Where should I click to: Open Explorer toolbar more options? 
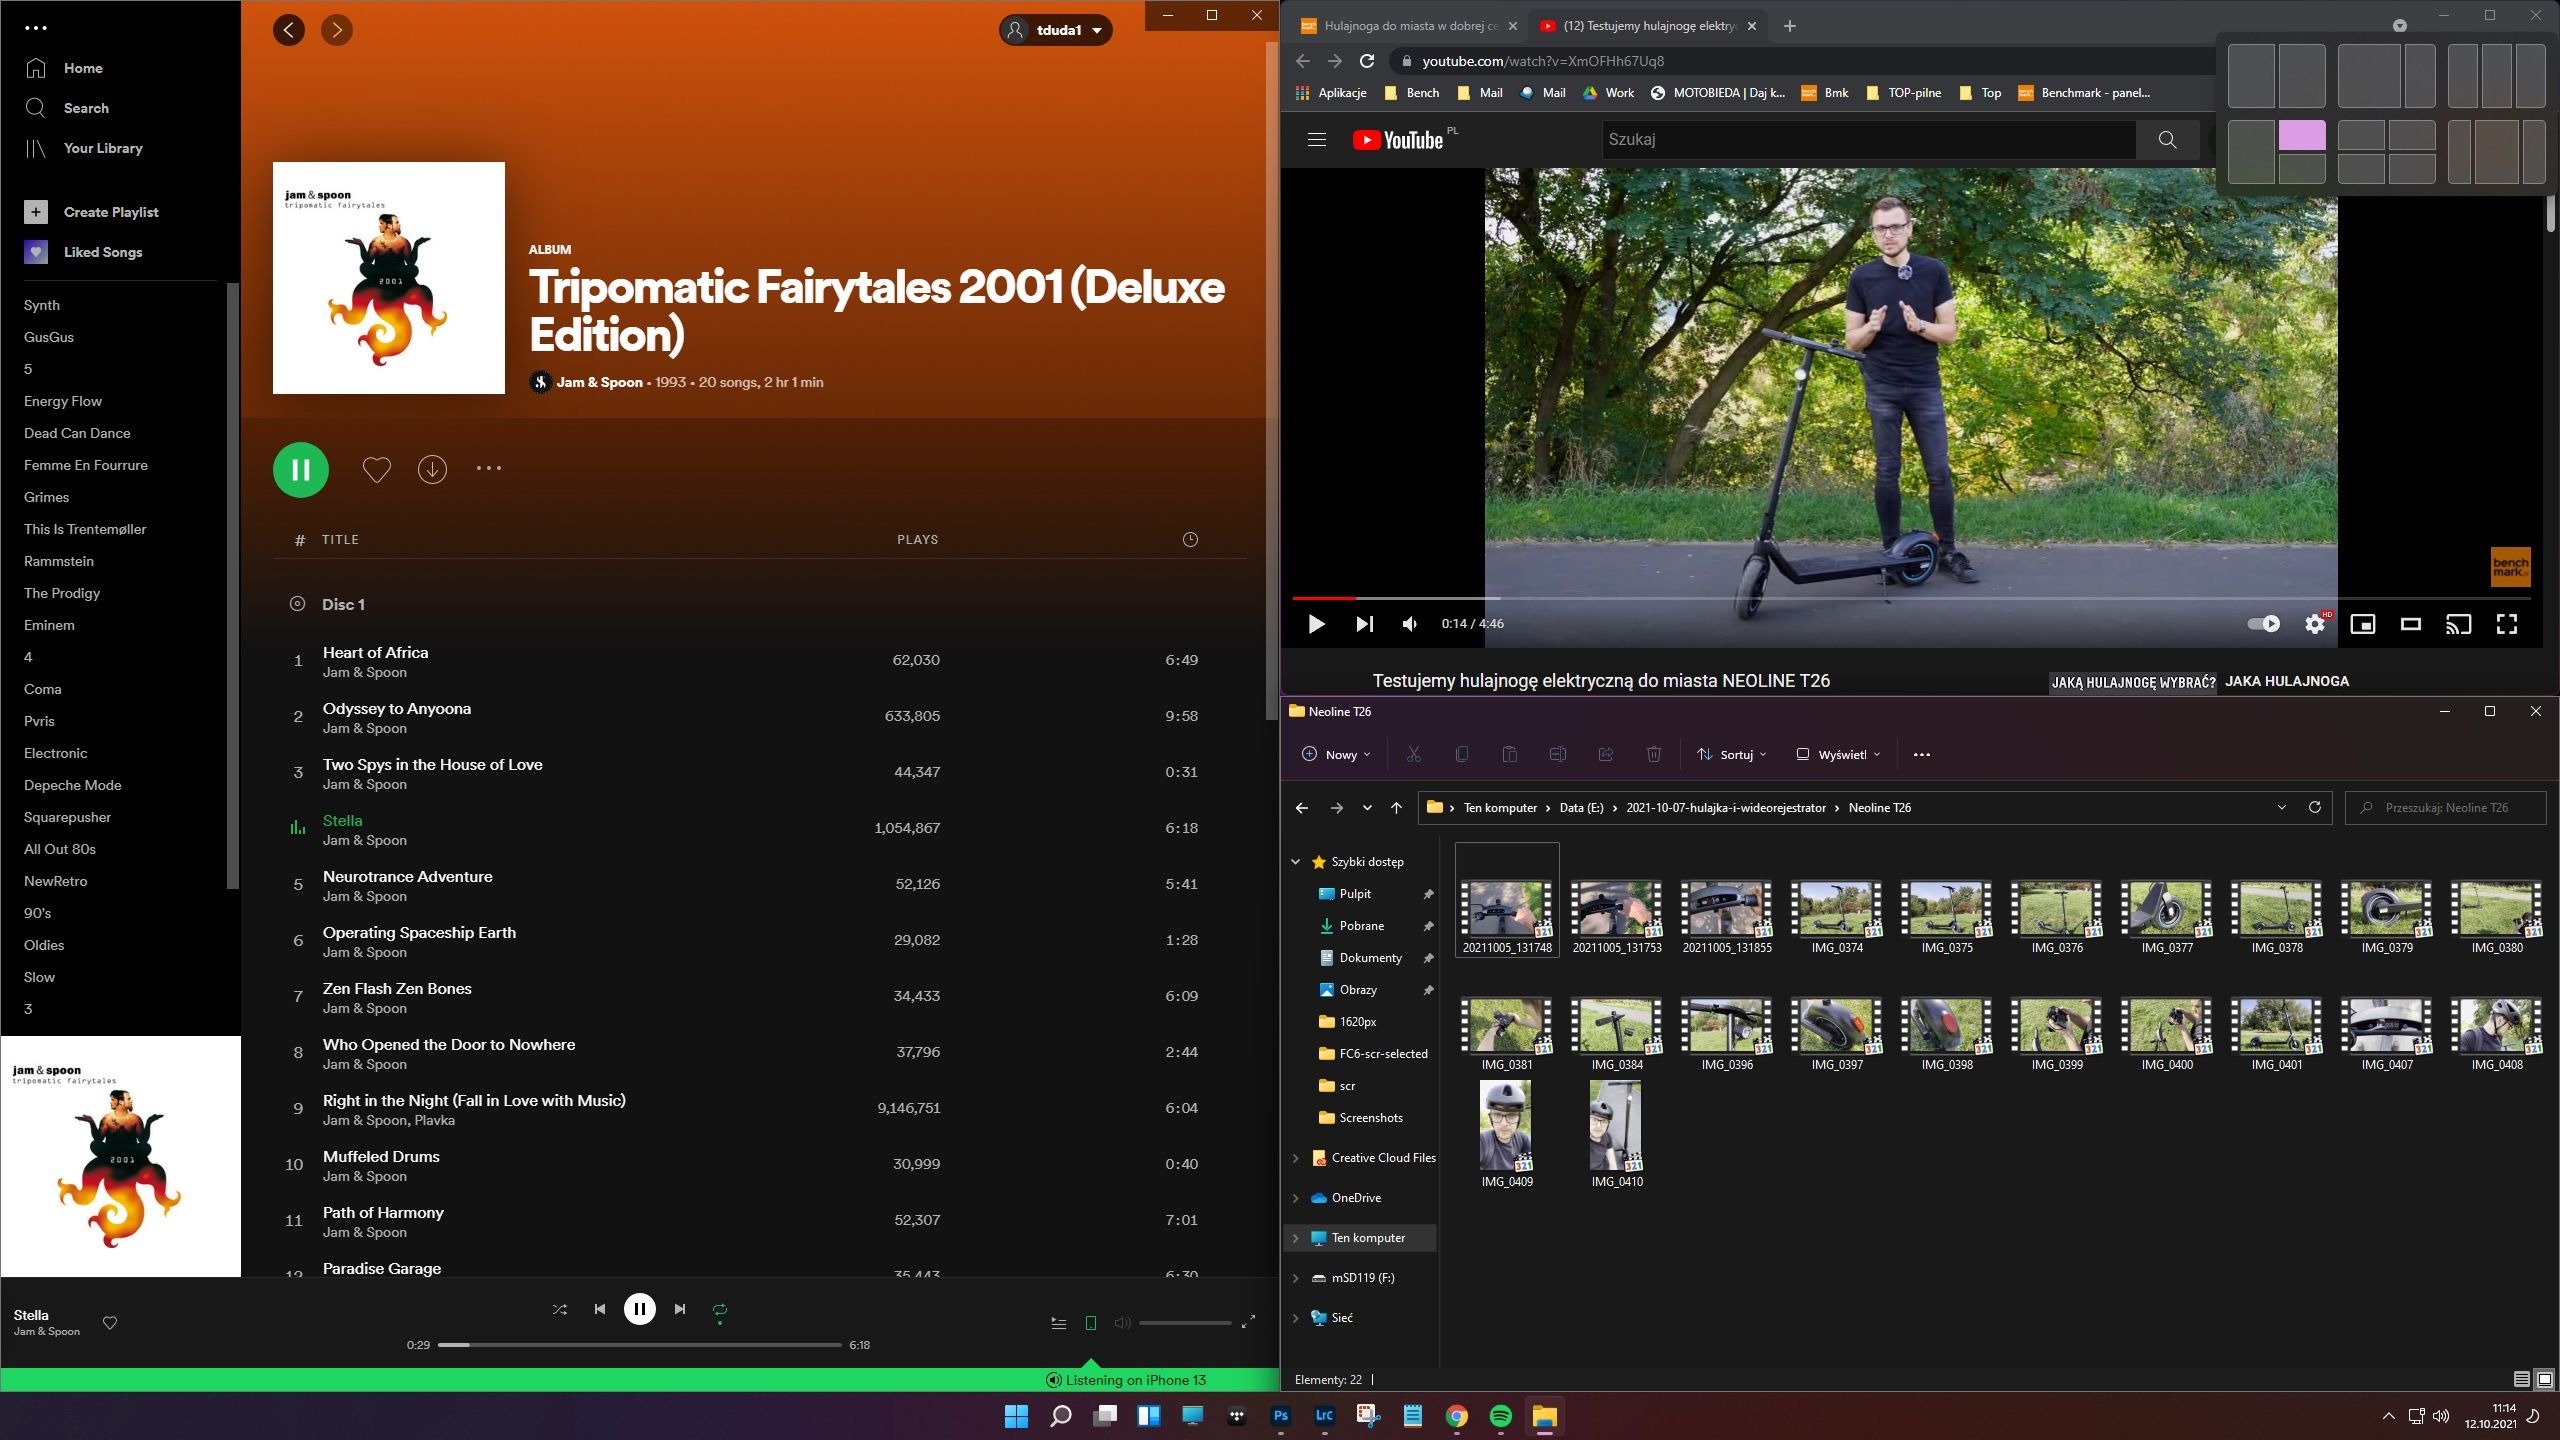(x=1921, y=755)
